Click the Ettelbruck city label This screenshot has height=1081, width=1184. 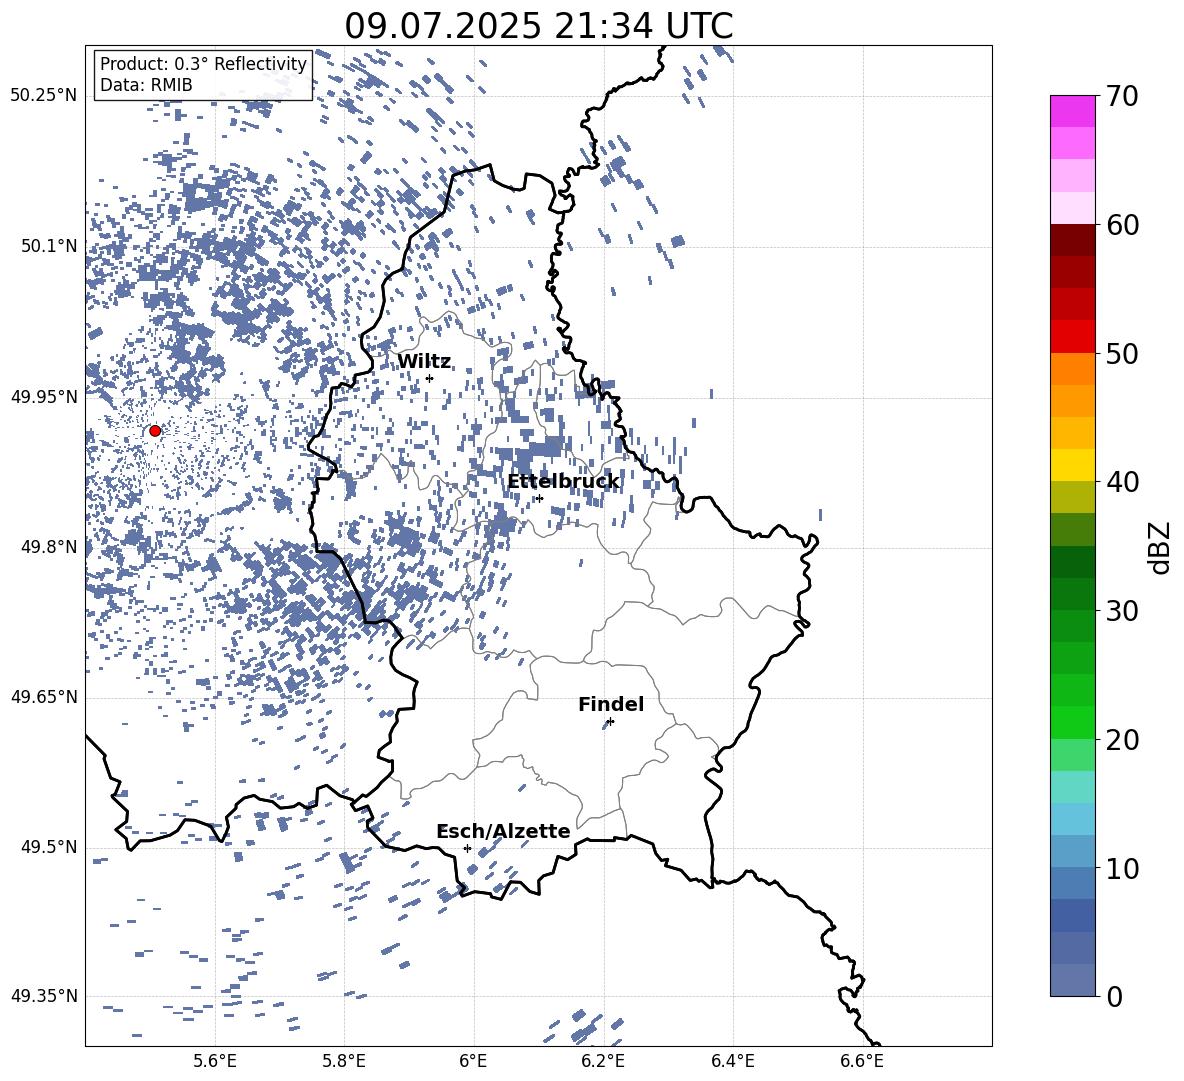pyautogui.click(x=563, y=482)
